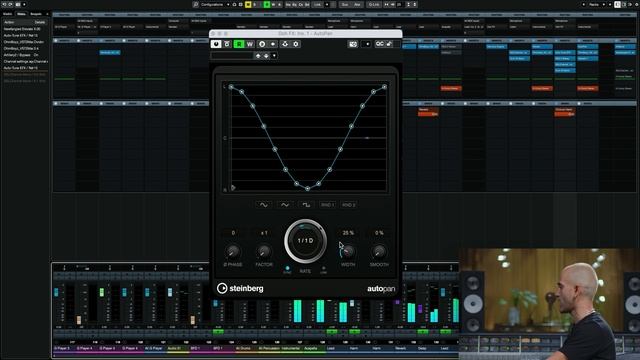
Task: Select the RND 2 waveform button
Action: [349, 205]
